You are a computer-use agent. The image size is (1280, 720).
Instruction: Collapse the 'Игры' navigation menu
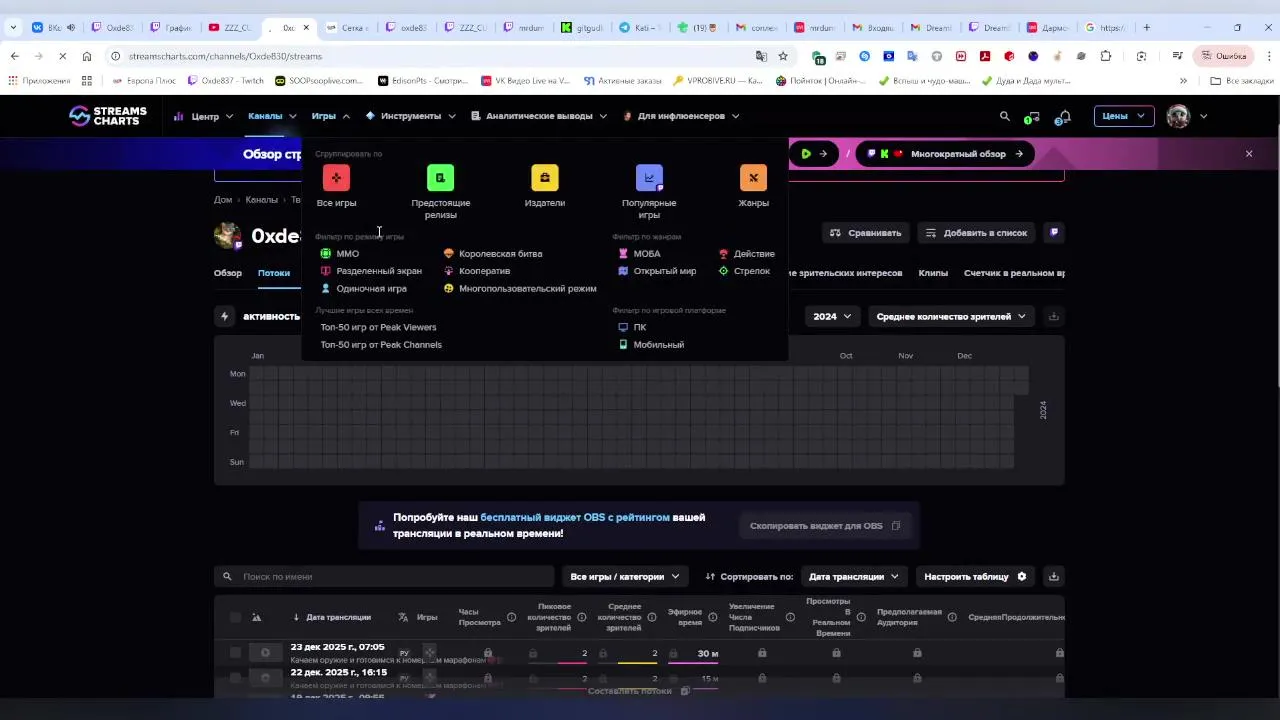(330, 116)
